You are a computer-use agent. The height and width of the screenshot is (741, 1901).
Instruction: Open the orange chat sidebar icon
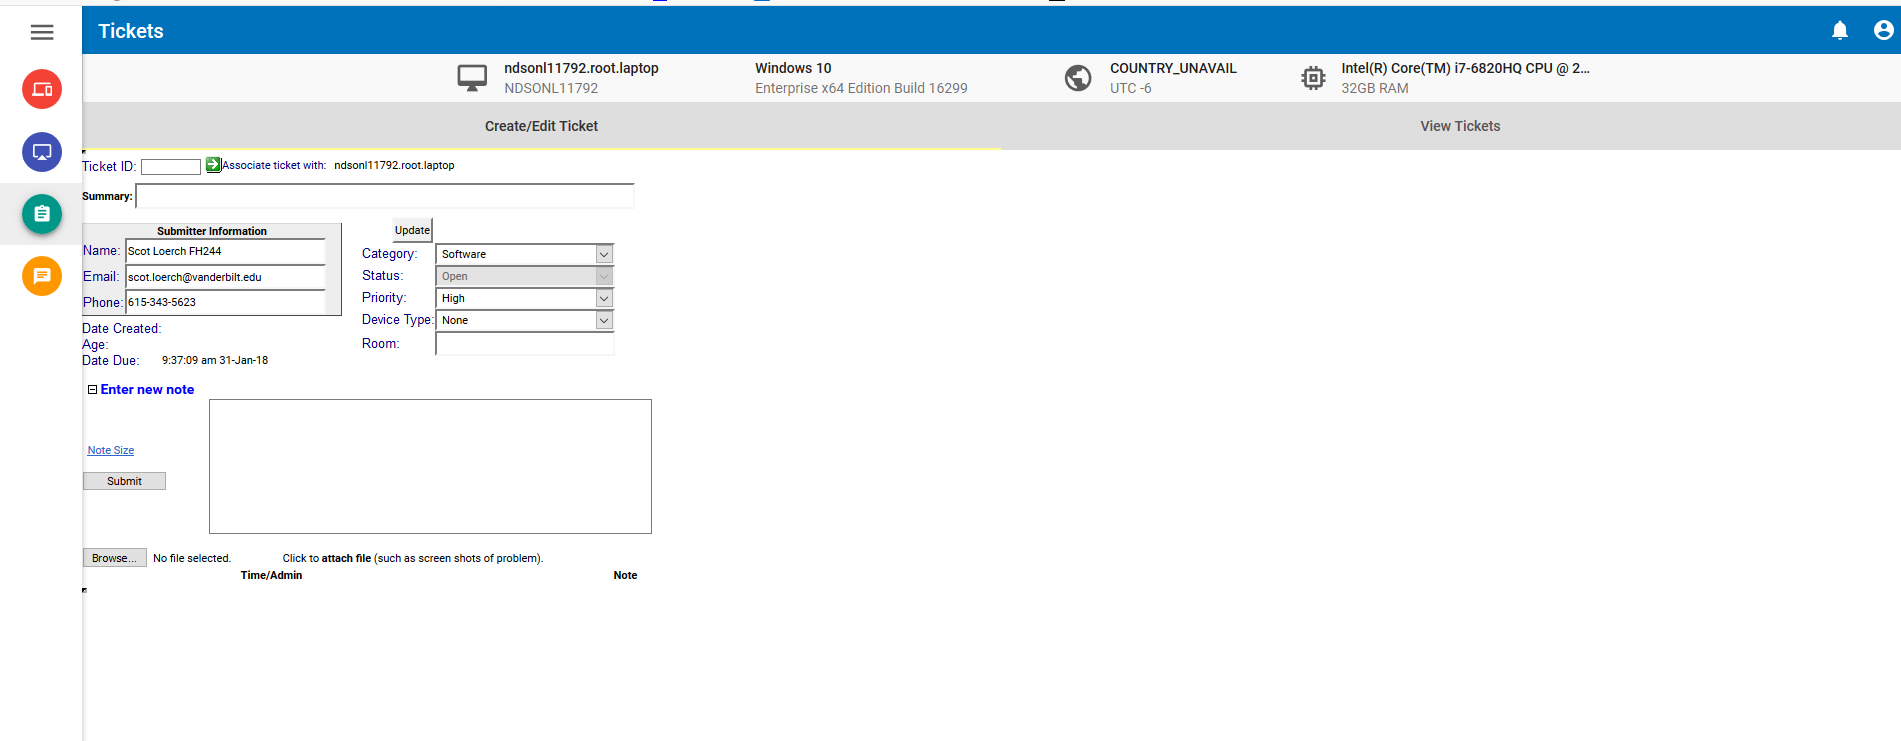point(42,276)
